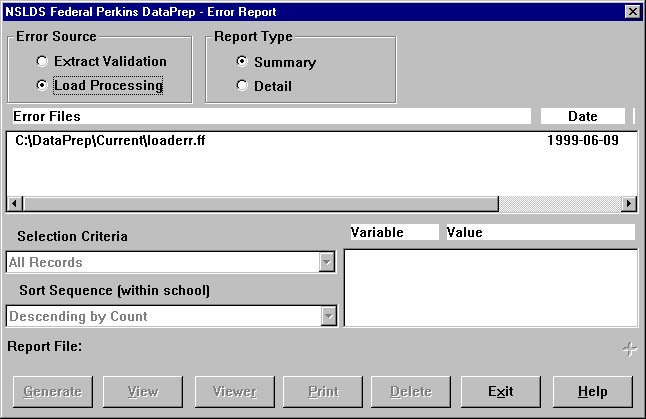Select the C:\DataPrep\Current\loaderr.ff file row
646x419 pixels.
pyautogui.click(x=321, y=140)
